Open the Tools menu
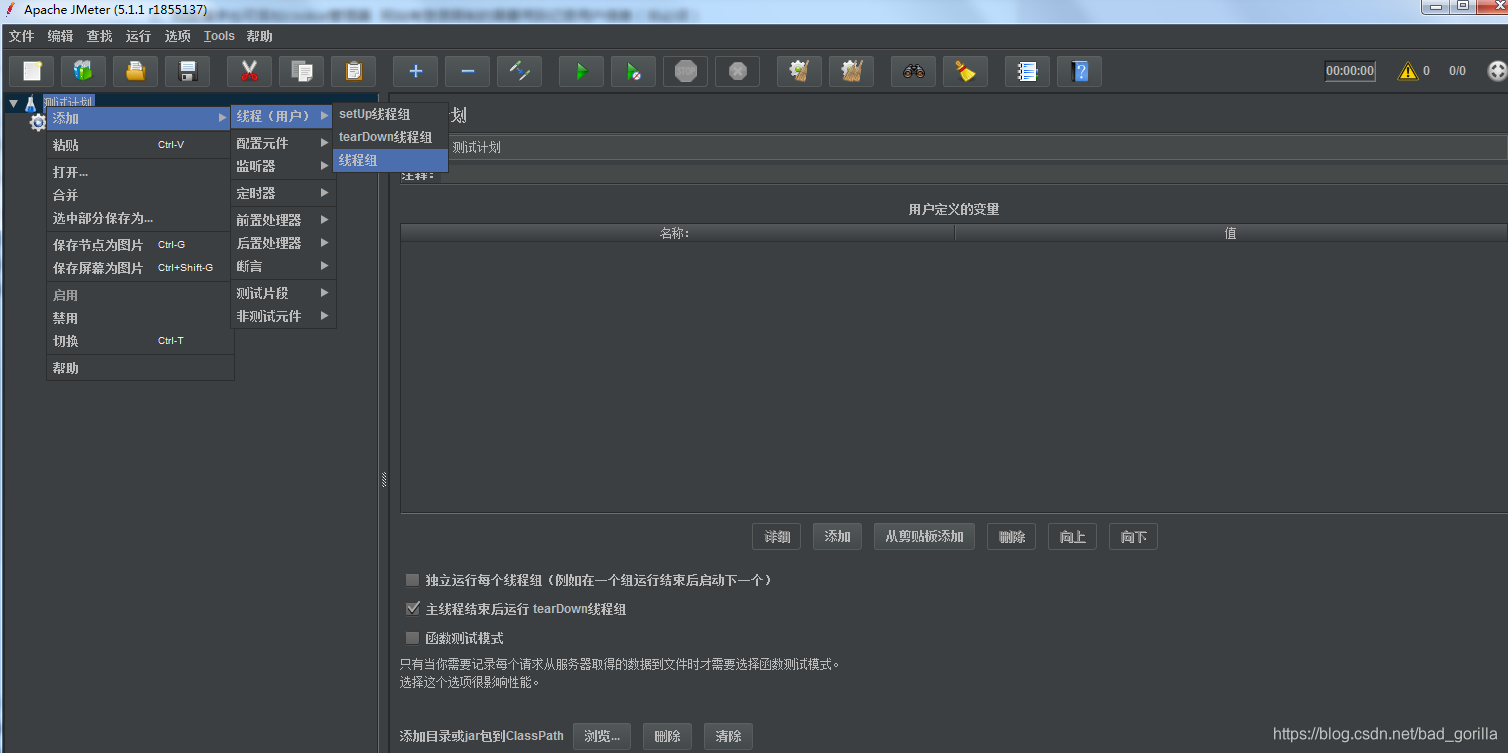Screen dimensions: 1508x753 pyautogui.click(x=219, y=36)
